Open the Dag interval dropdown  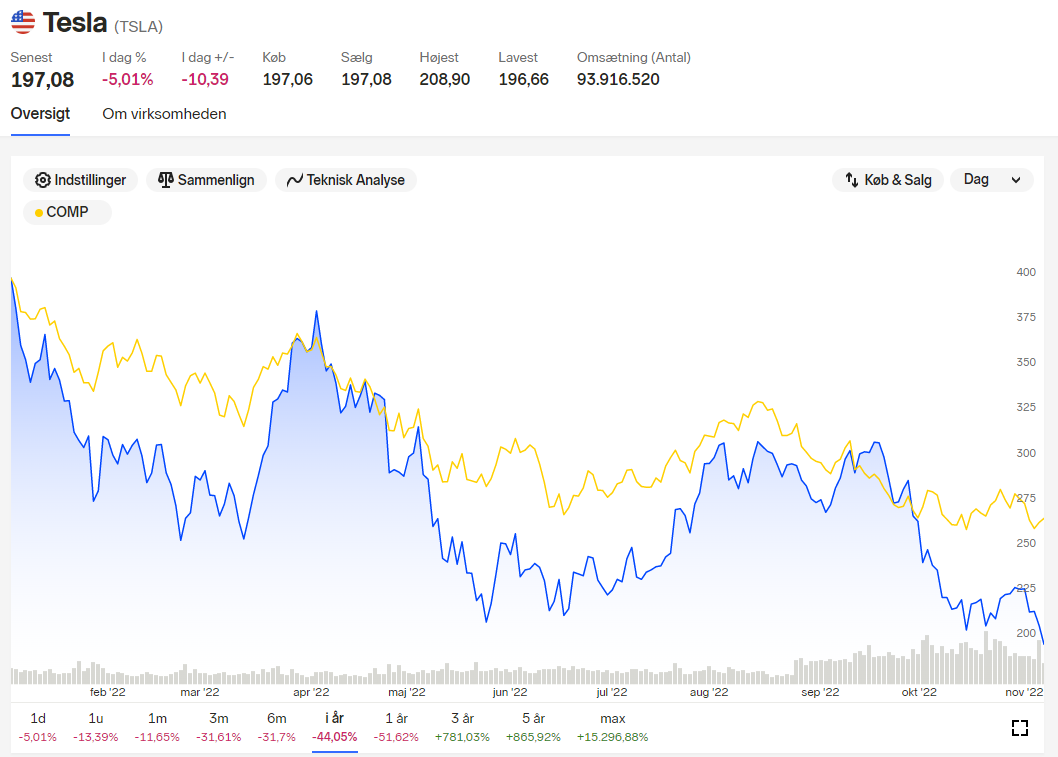991,179
